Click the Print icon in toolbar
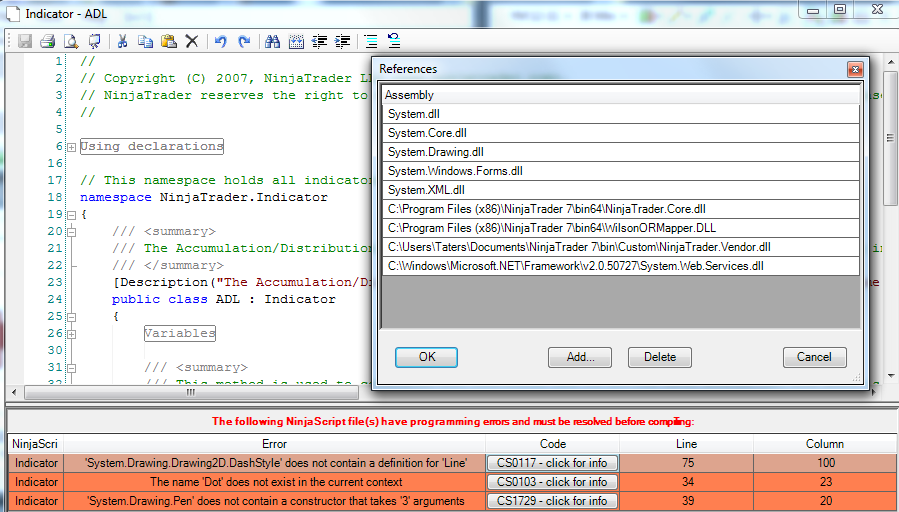899x512 pixels. click(x=48, y=41)
